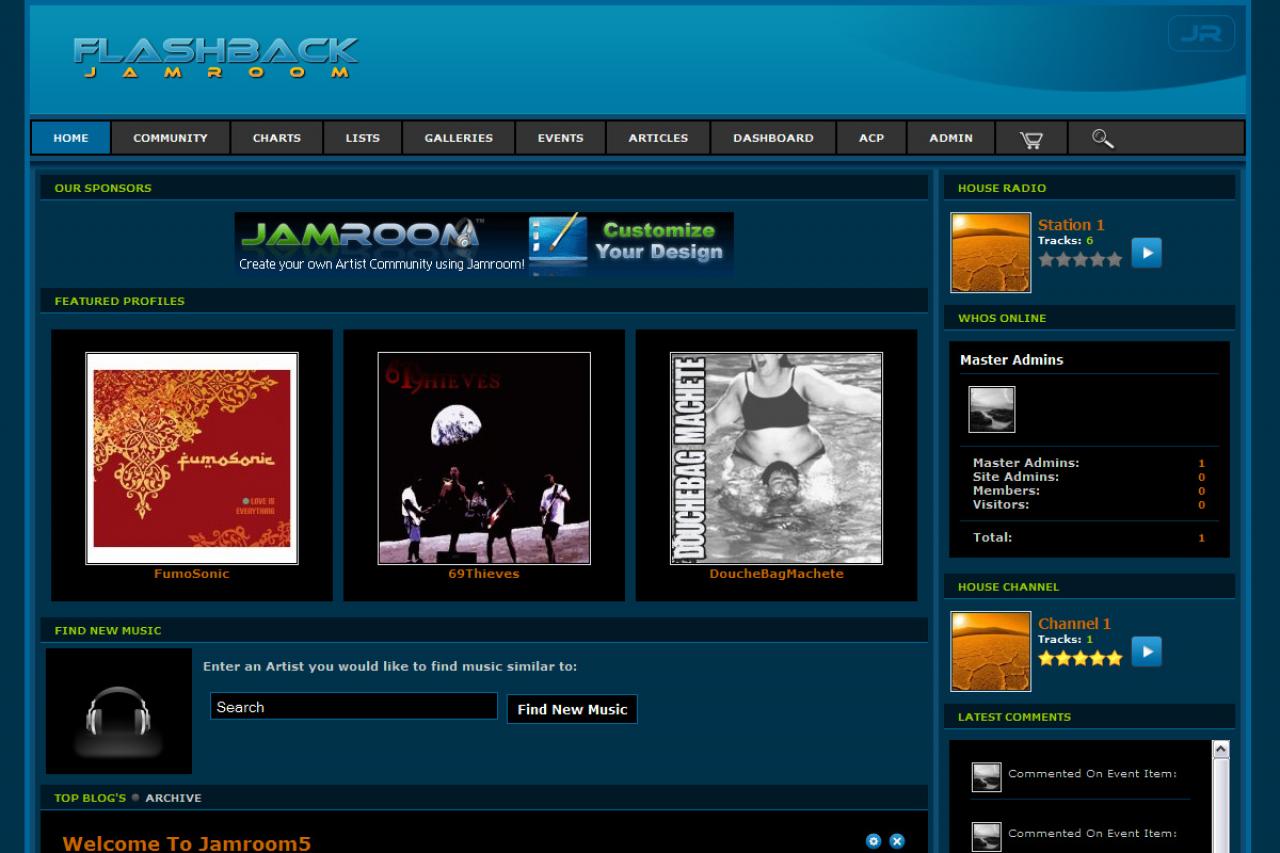Click the up arrow of the Latest Comments scrollbar
The image size is (1280, 853).
coord(1220,749)
